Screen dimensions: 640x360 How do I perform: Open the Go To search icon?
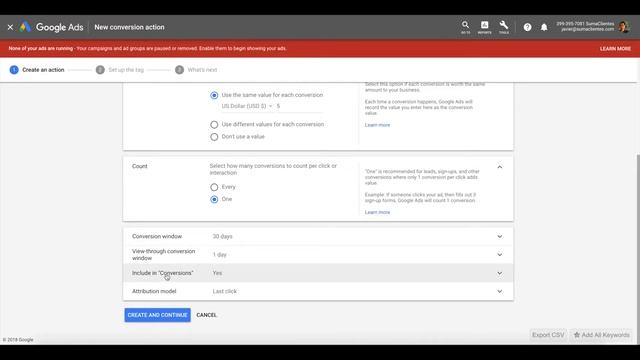pyautogui.click(x=465, y=27)
